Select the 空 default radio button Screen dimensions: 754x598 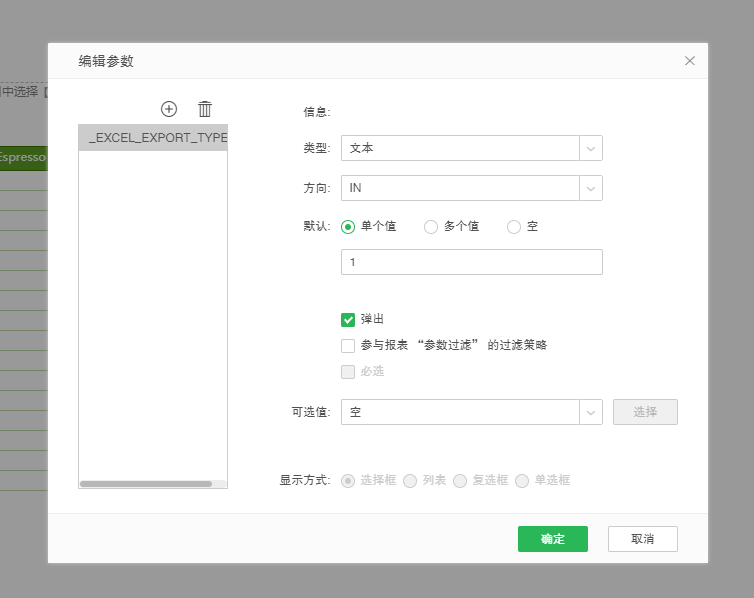click(514, 227)
